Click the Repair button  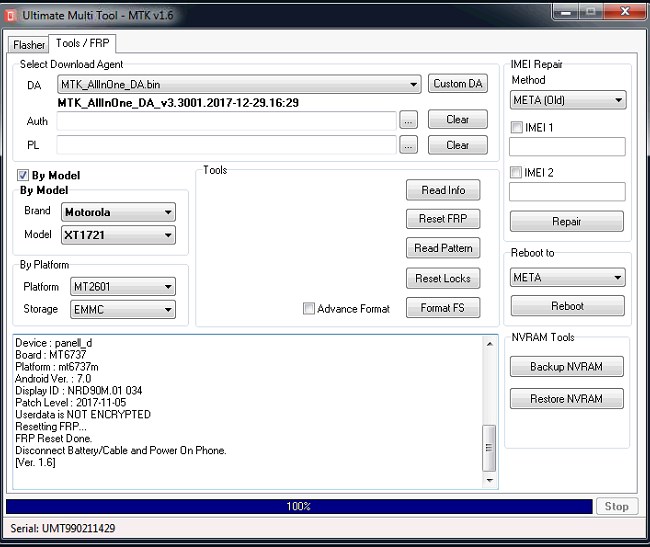pyautogui.click(x=567, y=221)
